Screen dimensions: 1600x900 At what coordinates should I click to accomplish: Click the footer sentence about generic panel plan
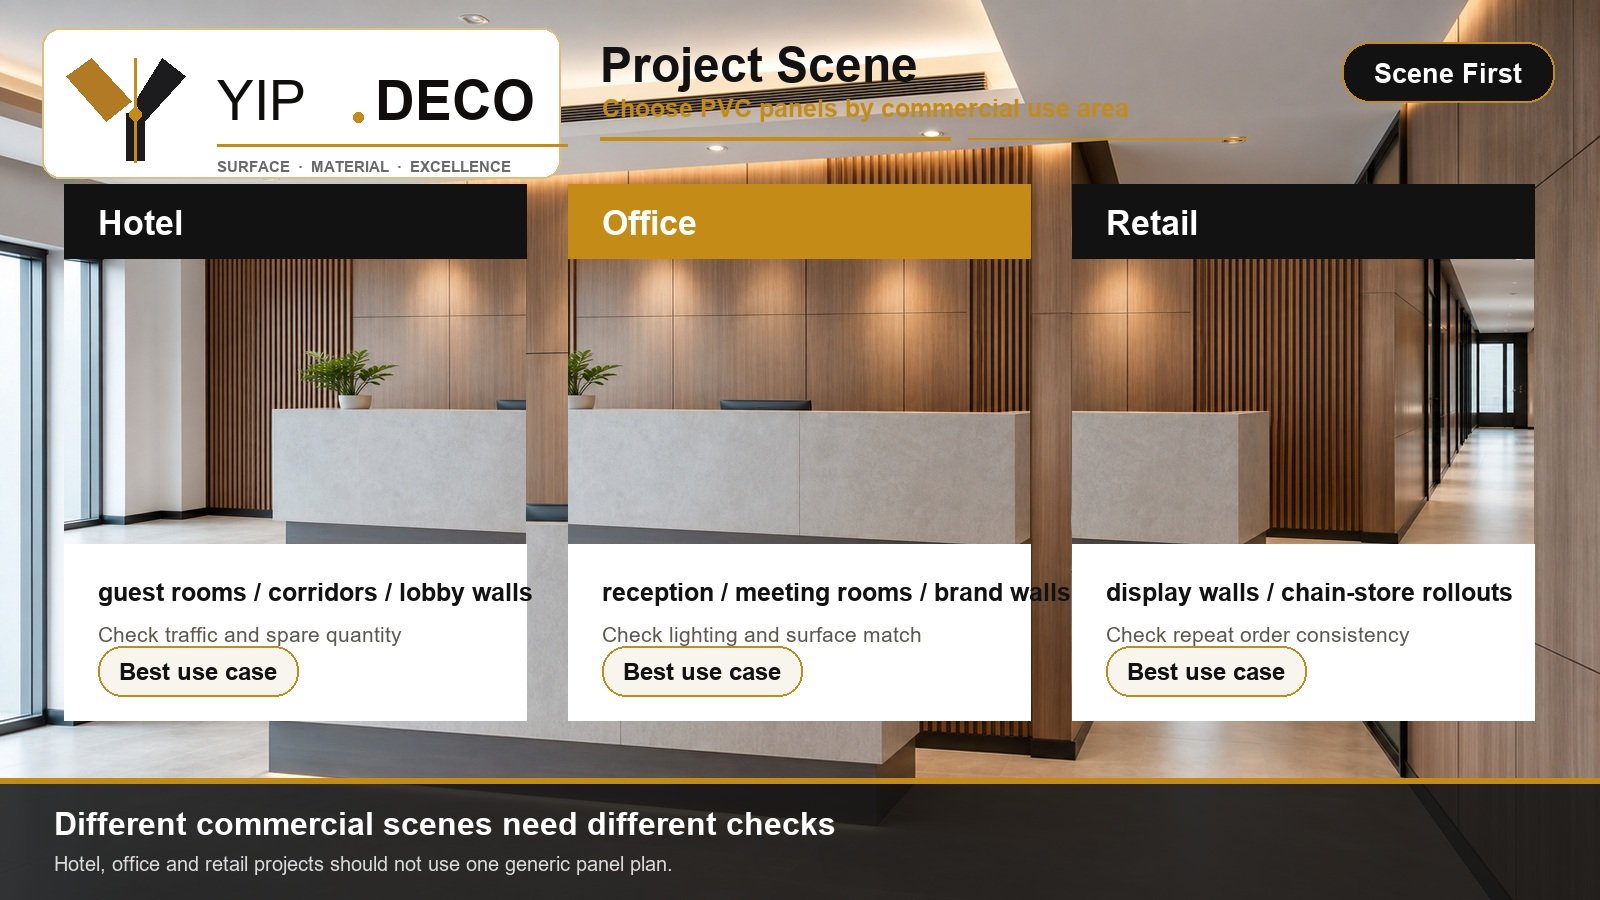point(363,864)
